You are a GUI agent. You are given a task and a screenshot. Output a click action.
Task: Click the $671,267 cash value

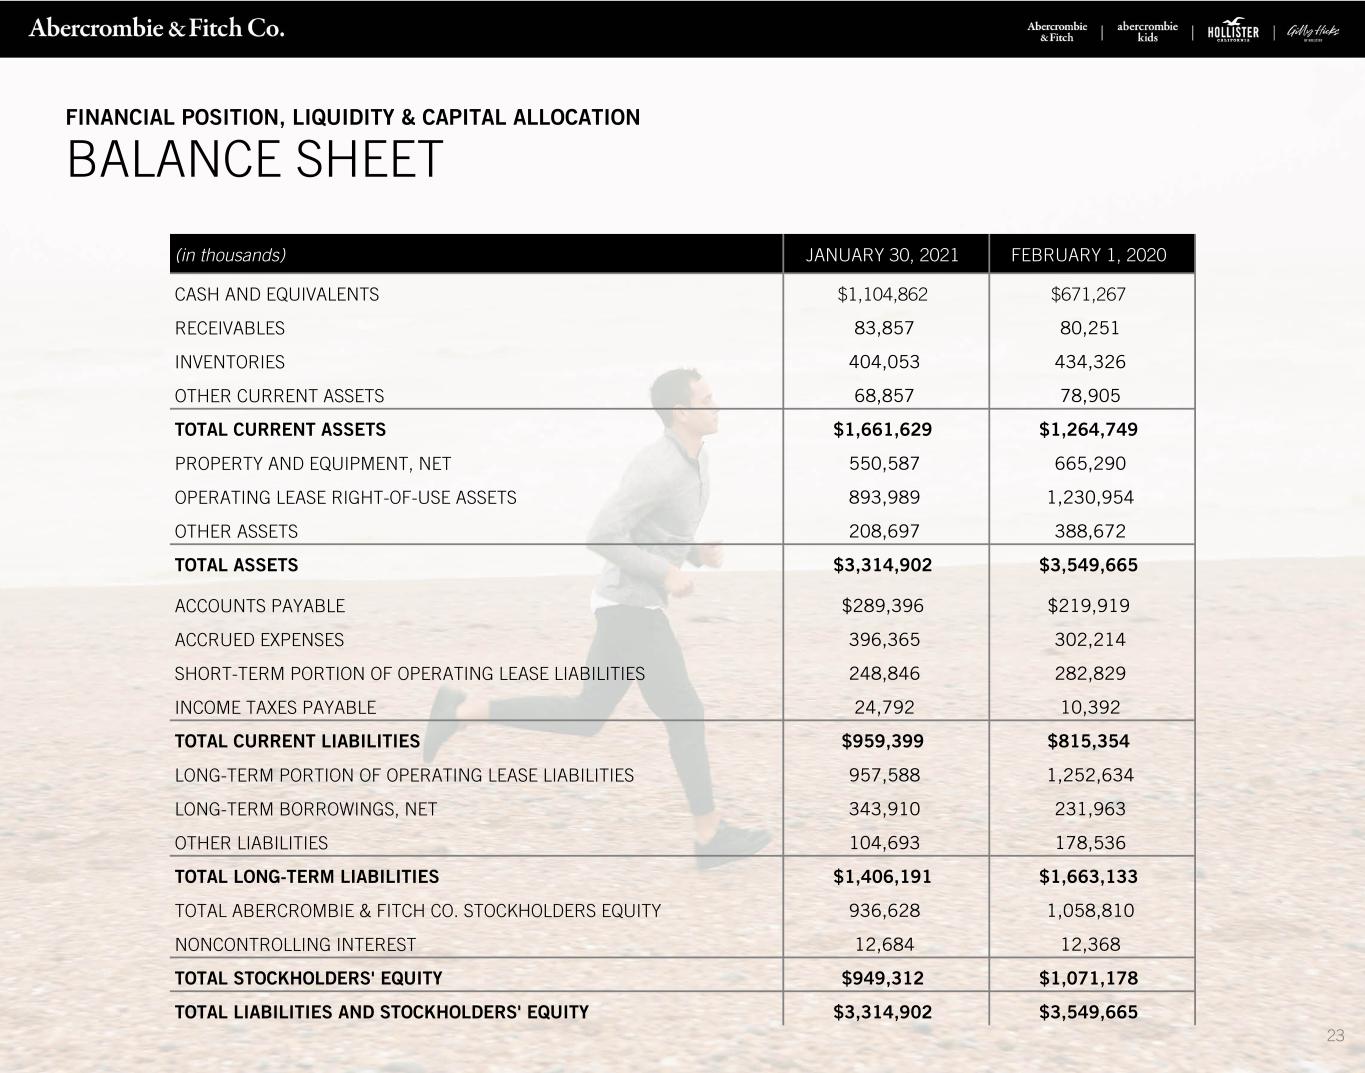pos(1089,294)
